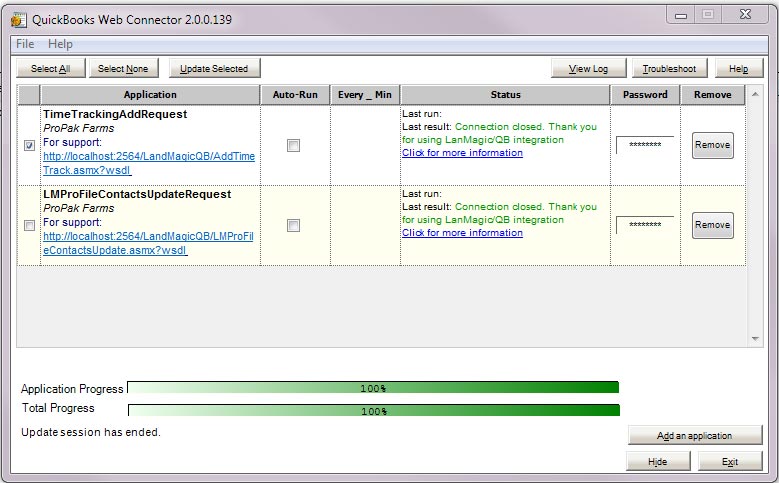Open the File menu
This screenshot has width=779, height=483.
25,44
